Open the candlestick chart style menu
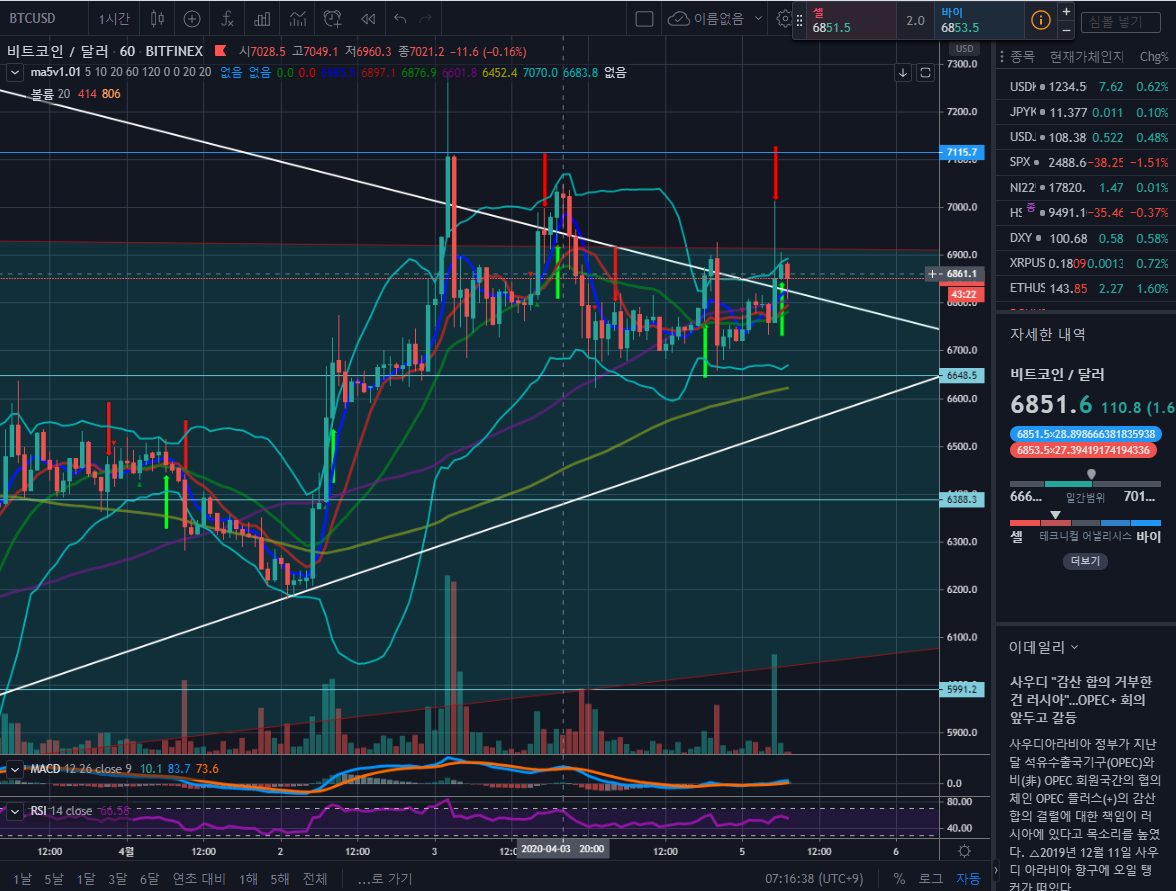Viewport: 1176px width, 891px height. pyautogui.click(x=157, y=19)
